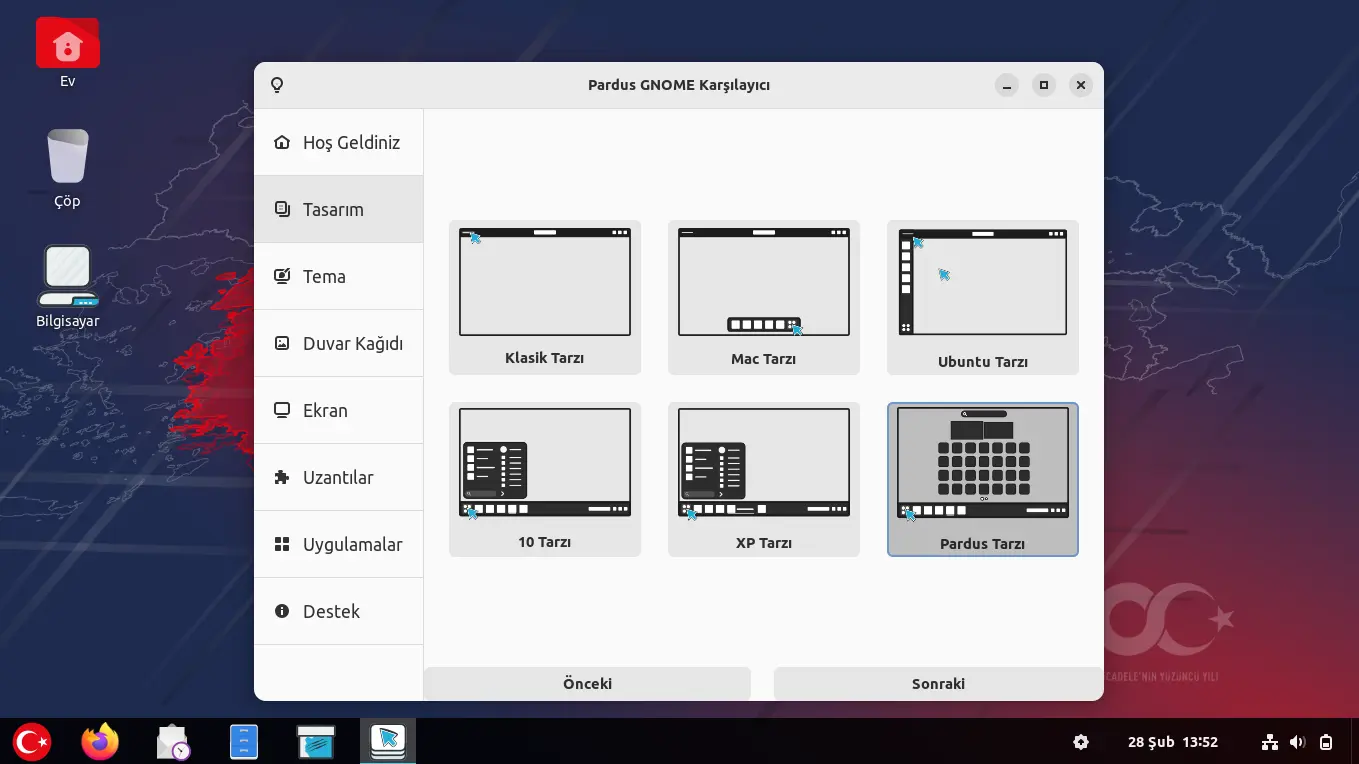Screen dimensions: 1359x764
Task: Click the battery icon in the system tray
Action: (1326, 742)
